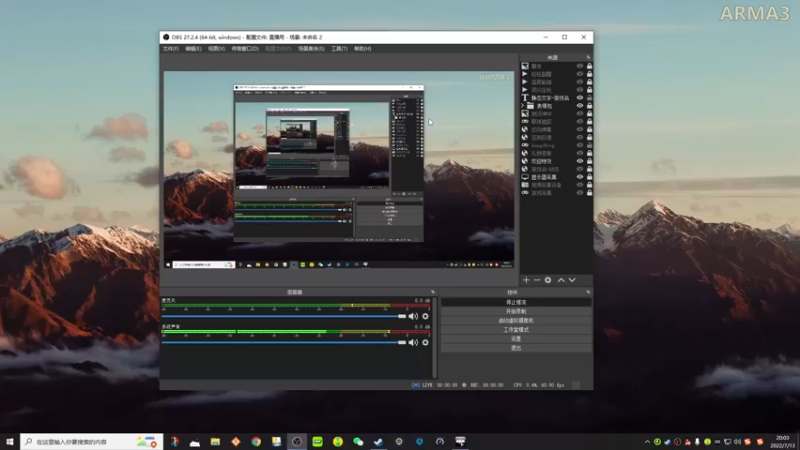The image size is (800, 450).
Task: Click the 退出 exit button
Action: (x=516, y=348)
